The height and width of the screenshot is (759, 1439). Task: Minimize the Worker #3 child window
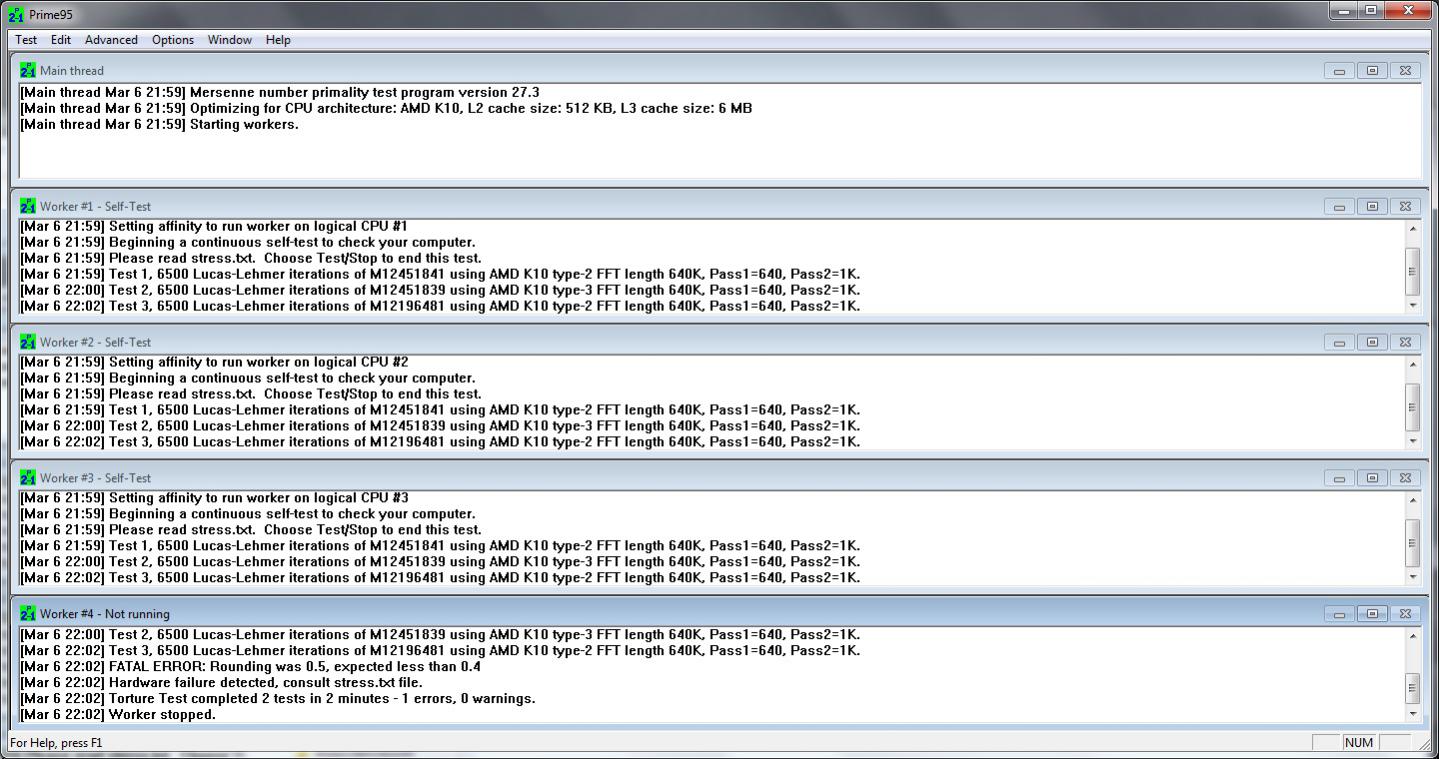1339,479
